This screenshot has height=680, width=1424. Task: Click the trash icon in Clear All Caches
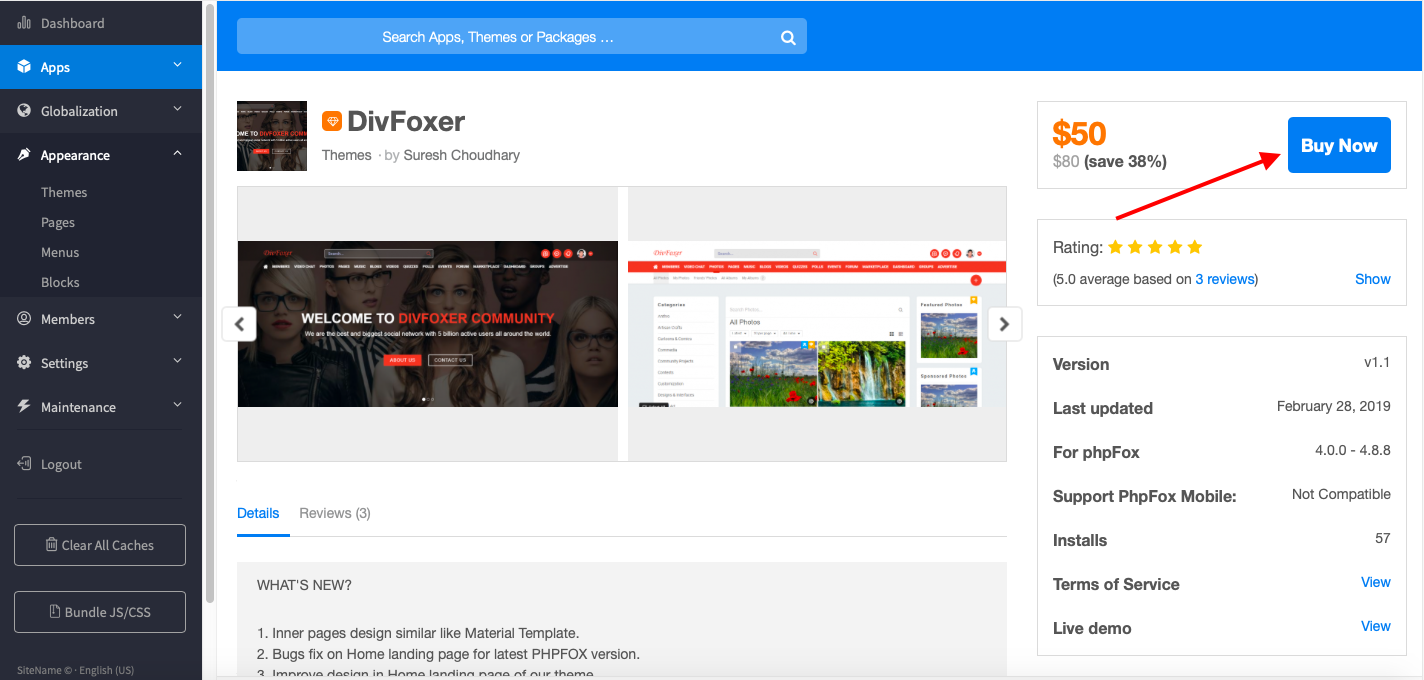(x=52, y=545)
